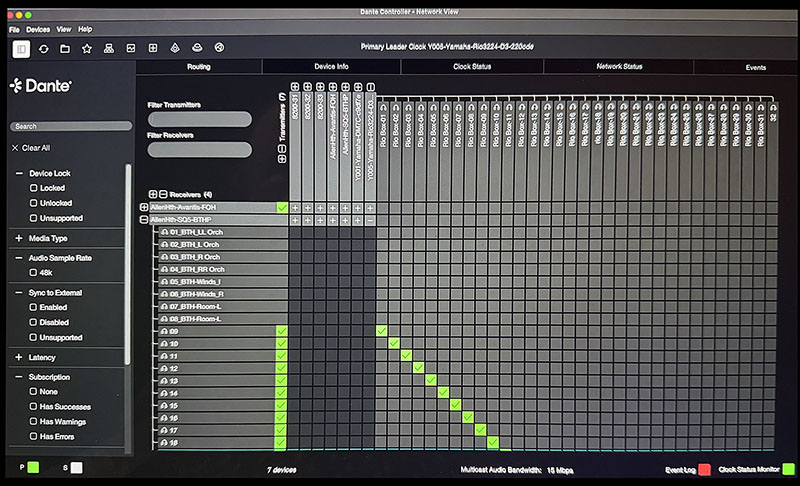Collapse the Subscription filter section
This screenshot has width=800, height=486.
click(x=19, y=377)
